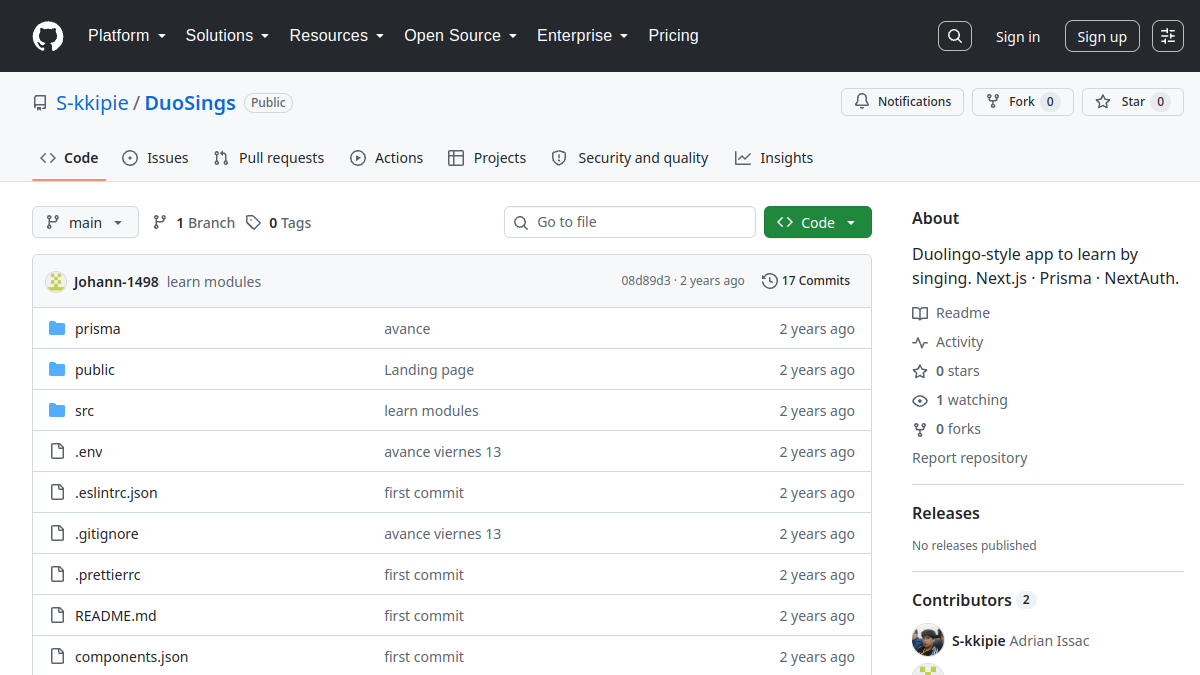Image resolution: width=1200 pixels, height=675 pixels.
Task: Open the .prettierrc file name
Action: coord(108,575)
